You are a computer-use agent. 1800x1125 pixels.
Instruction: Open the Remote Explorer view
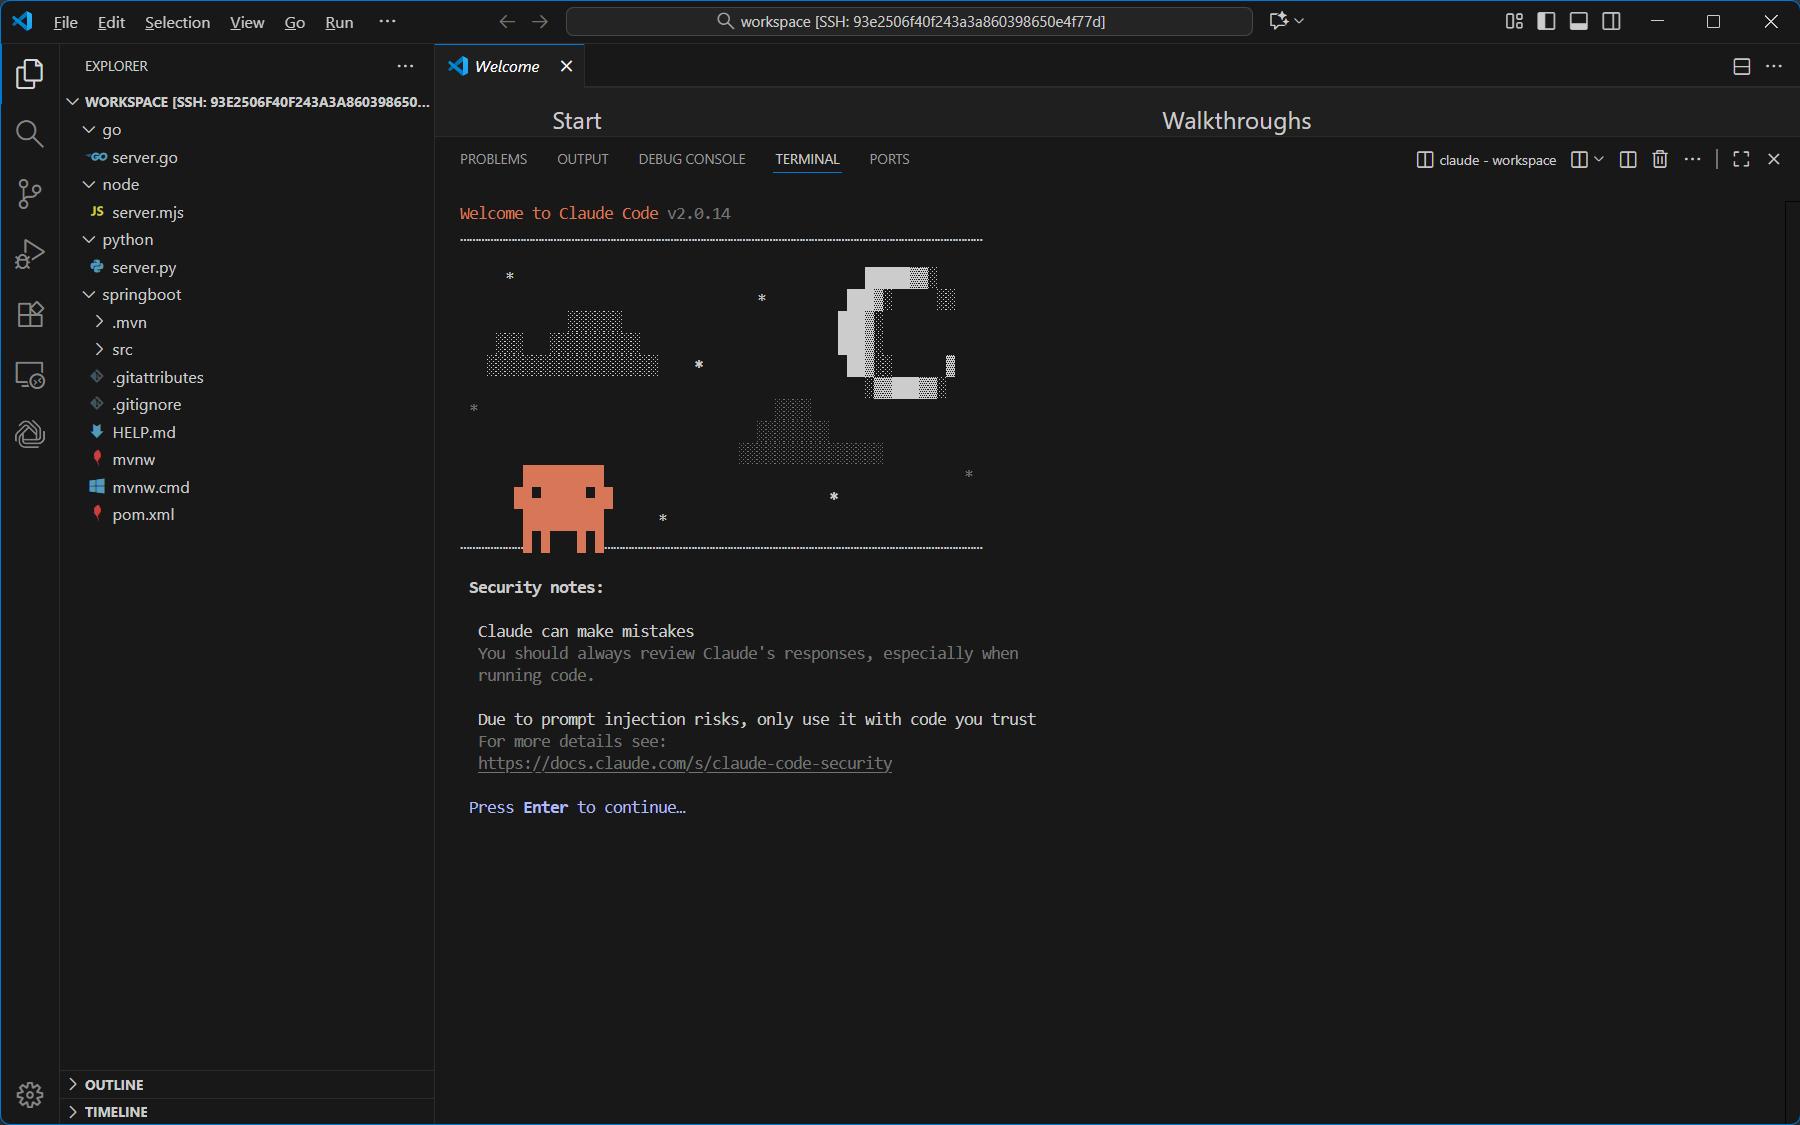pyautogui.click(x=30, y=375)
